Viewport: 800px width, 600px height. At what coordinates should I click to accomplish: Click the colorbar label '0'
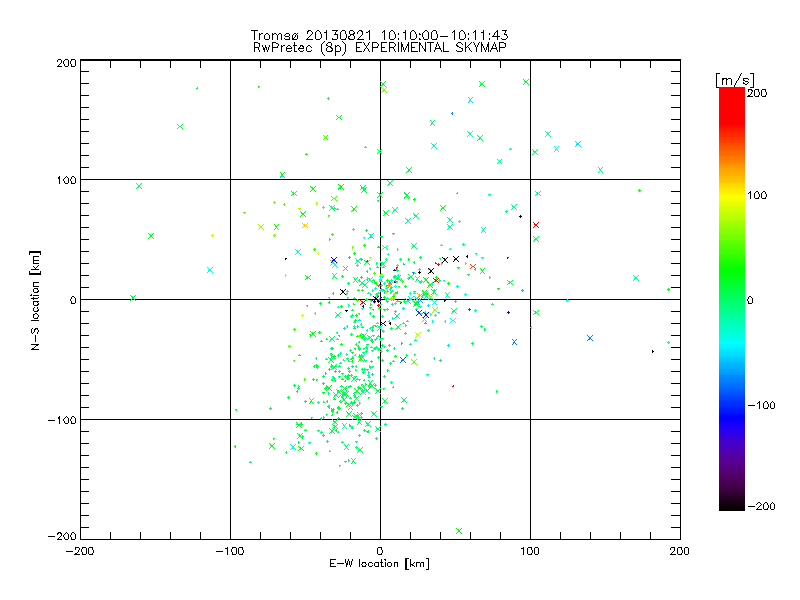pos(750,300)
